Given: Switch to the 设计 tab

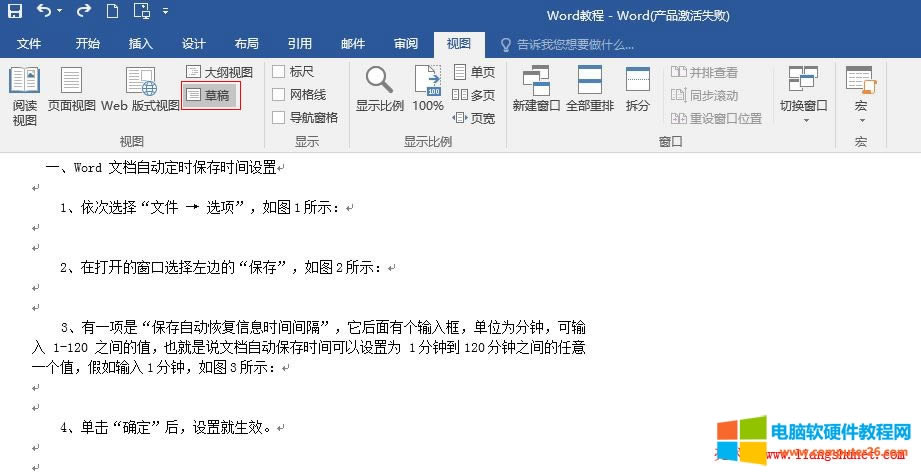Looking at the screenshot, I should pyautogui.click(x=193, y=43).
